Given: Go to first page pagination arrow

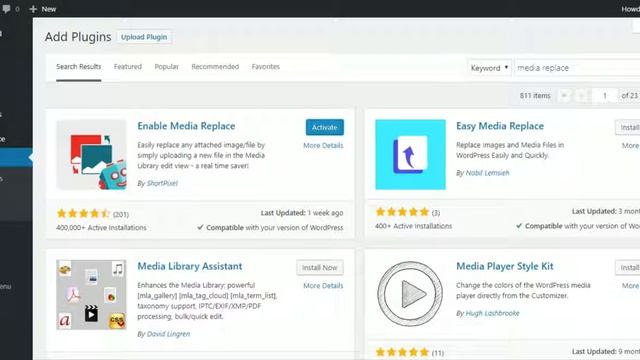Looking at the screenshot, I should pos(564,96).
